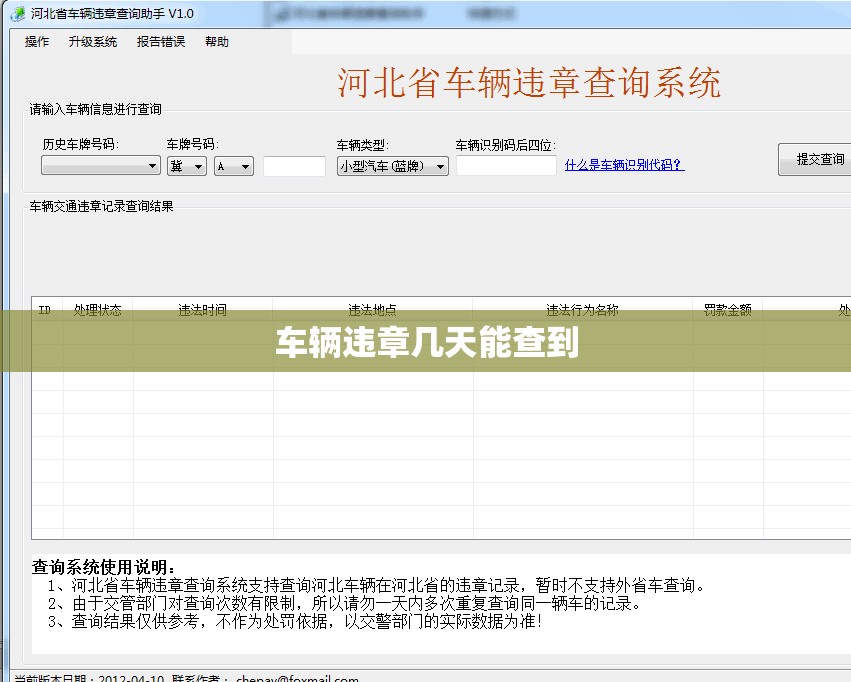Screen dimensions: 851x682
Task: Click instruction line 2 about 查询次数有限制
Action: tap(345, 603)
